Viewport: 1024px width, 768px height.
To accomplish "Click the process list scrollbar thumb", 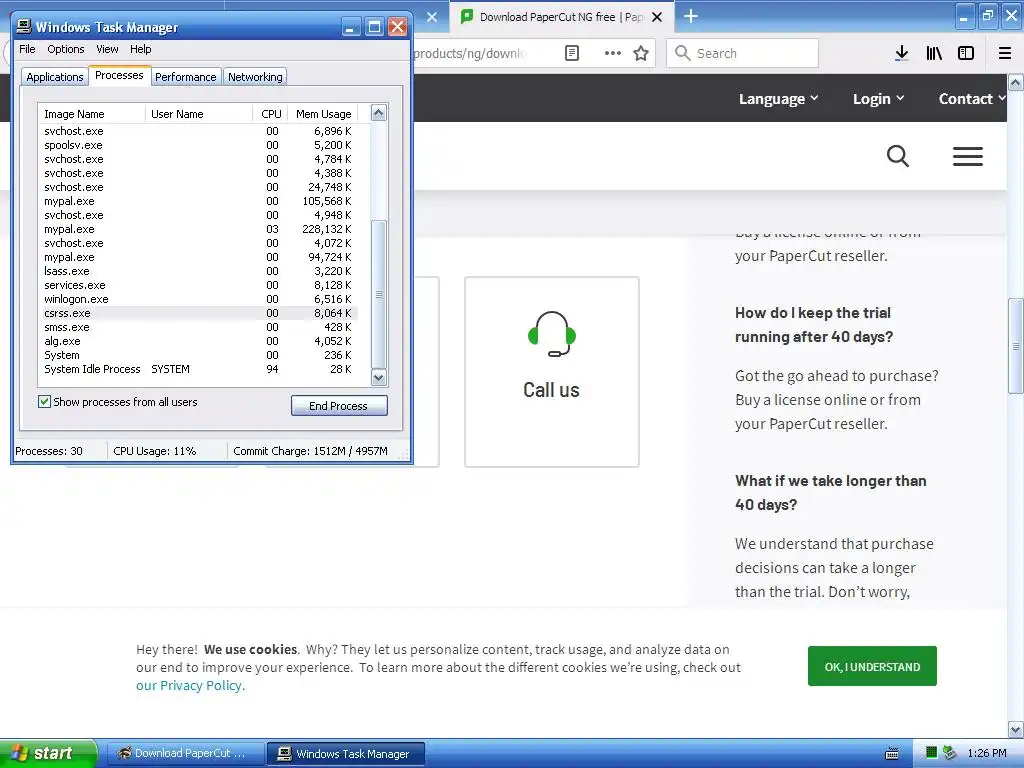I will pos(379,295).
